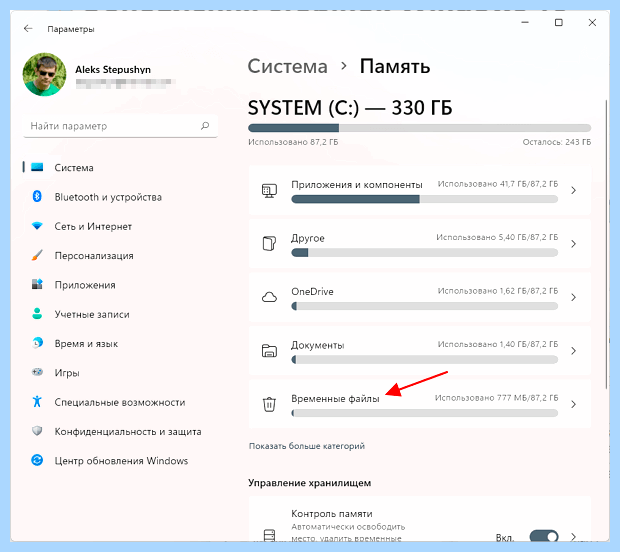Select the Персонализация menu item
Screen dimensions: 620x552
120,255
